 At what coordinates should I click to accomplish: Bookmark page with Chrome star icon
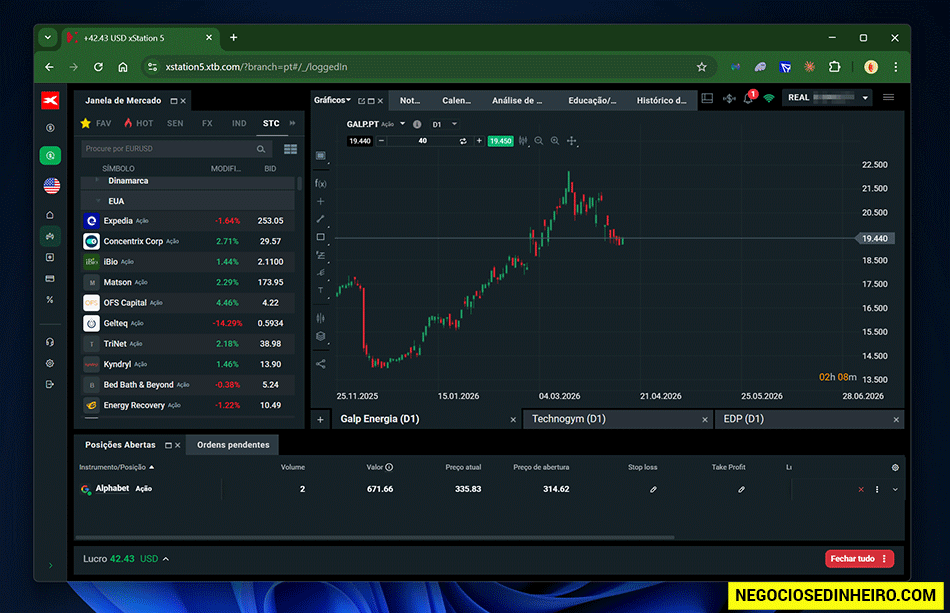(x=702, y=67)
